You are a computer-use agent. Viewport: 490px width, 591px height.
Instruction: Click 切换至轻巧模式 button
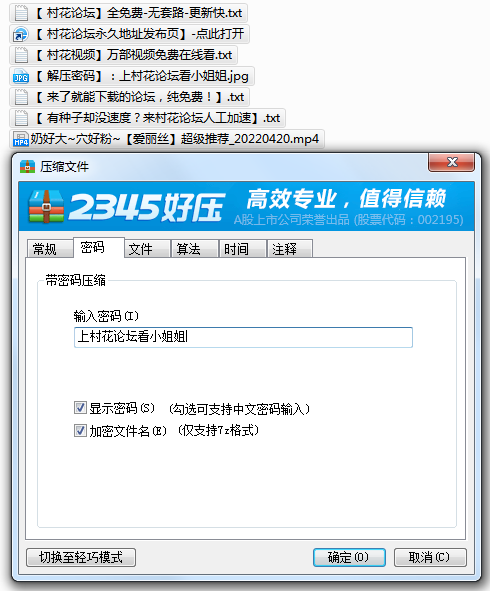point(81,557)
